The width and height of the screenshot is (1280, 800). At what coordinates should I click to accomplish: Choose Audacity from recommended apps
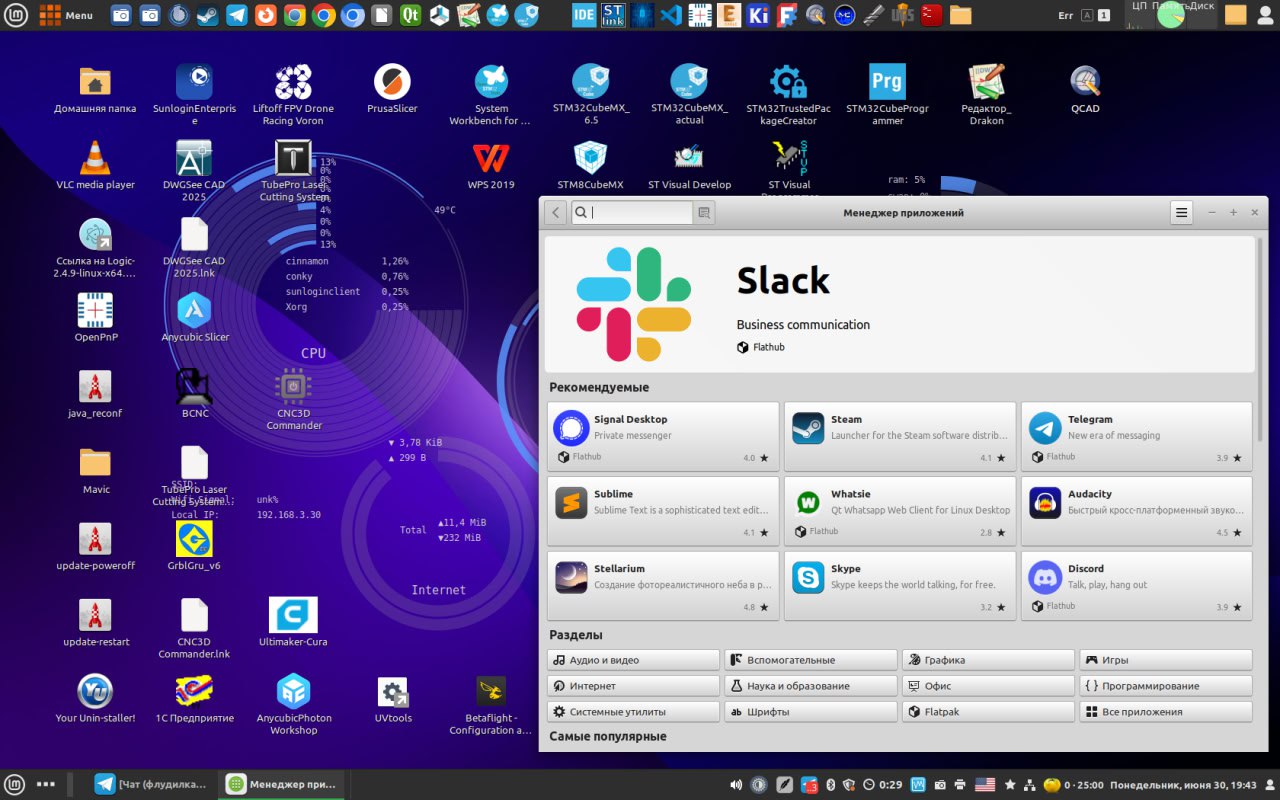pyautogui.click(x=1136, y=511)
